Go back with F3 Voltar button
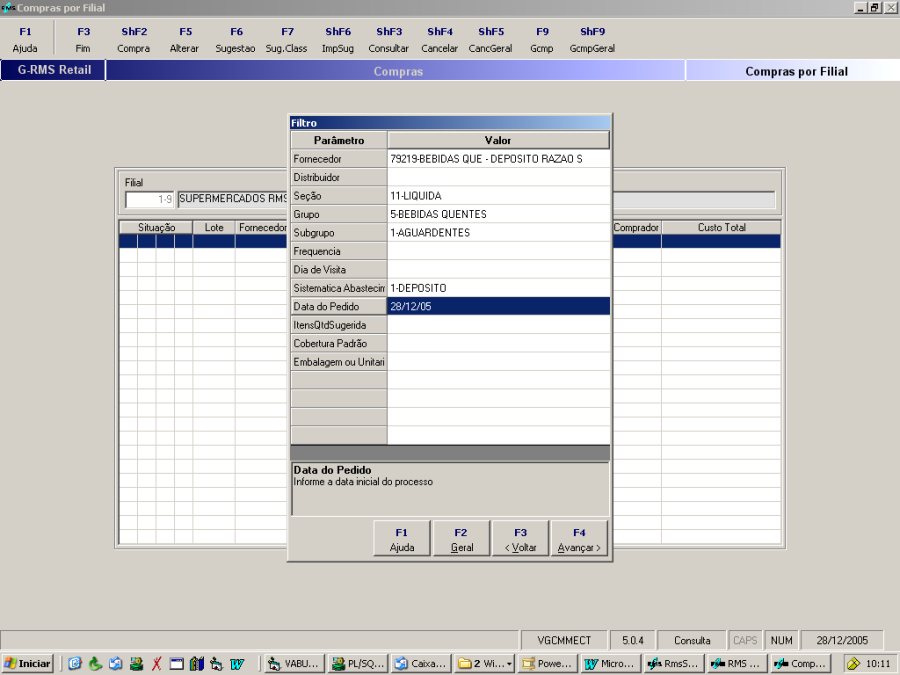 tap(521, 538)
